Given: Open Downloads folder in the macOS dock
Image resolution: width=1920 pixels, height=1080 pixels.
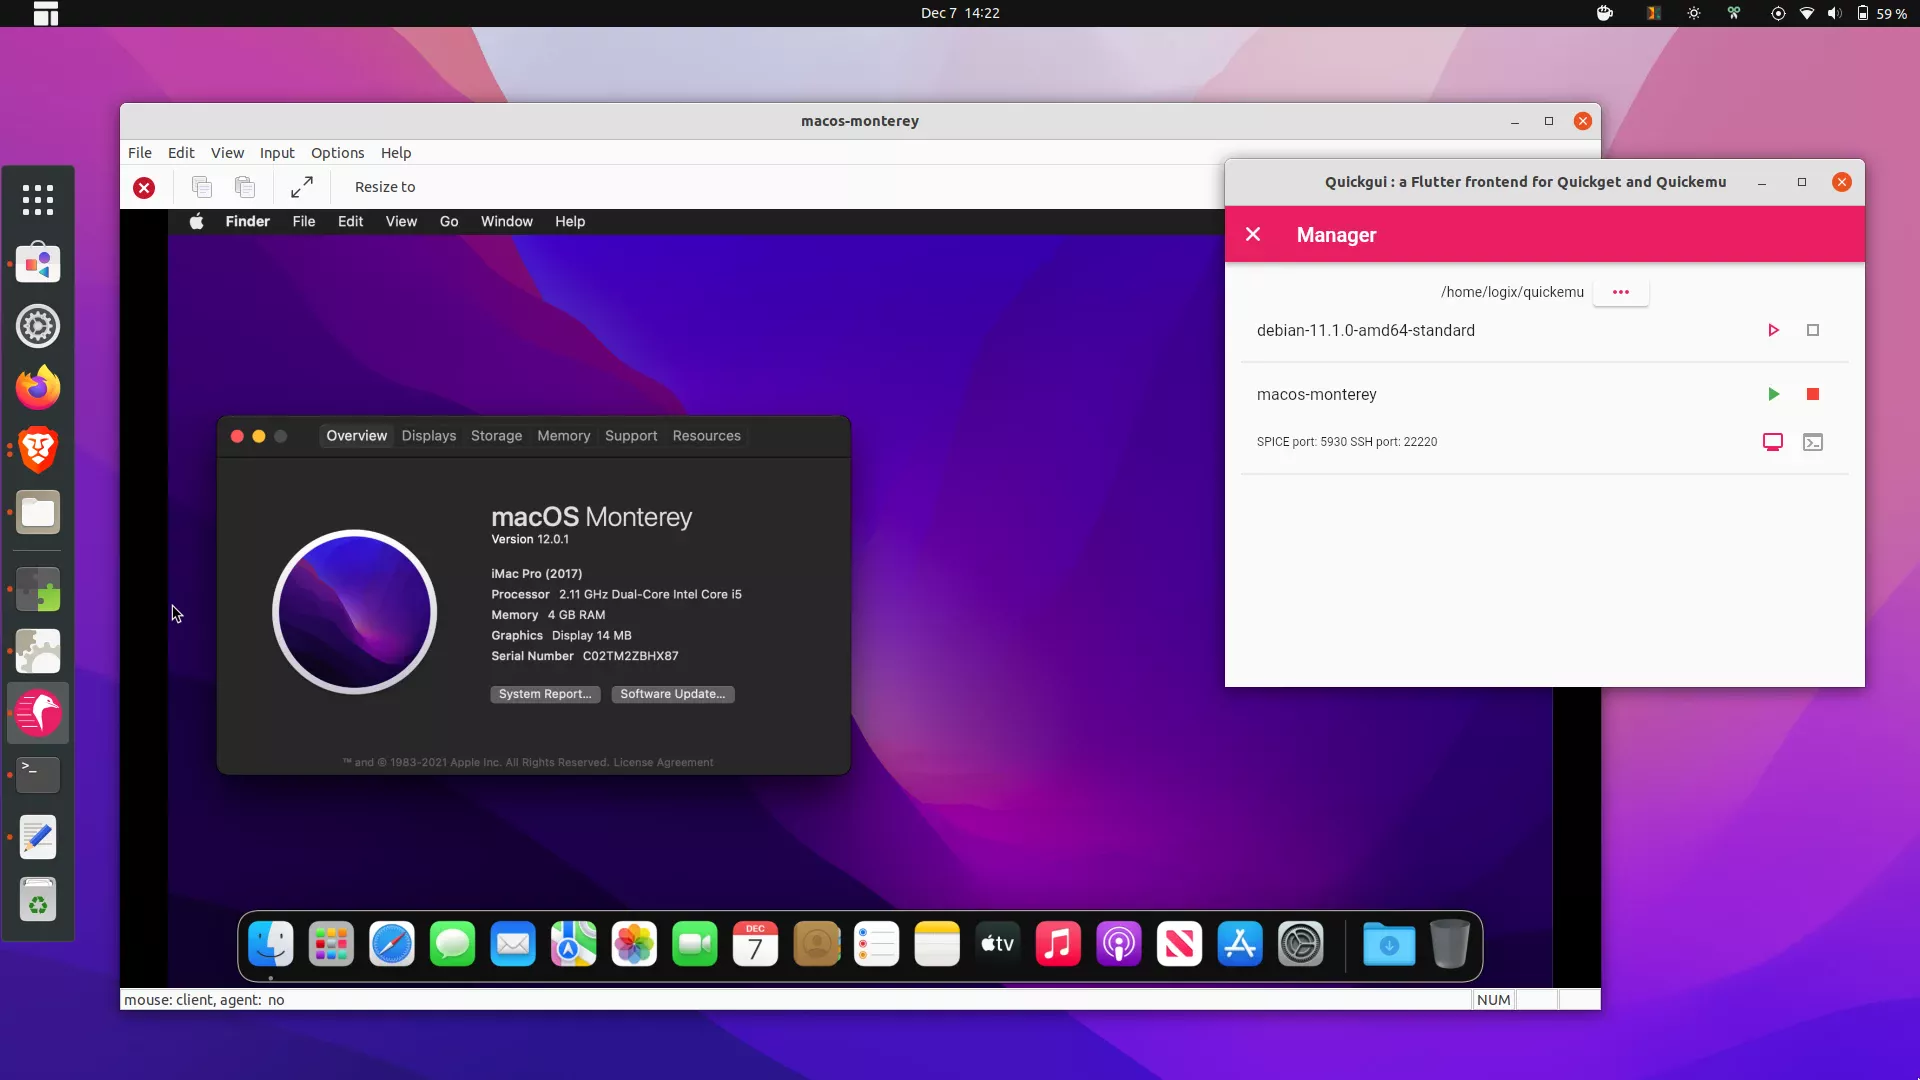Looking at the screenshot, I should 1389,944.
